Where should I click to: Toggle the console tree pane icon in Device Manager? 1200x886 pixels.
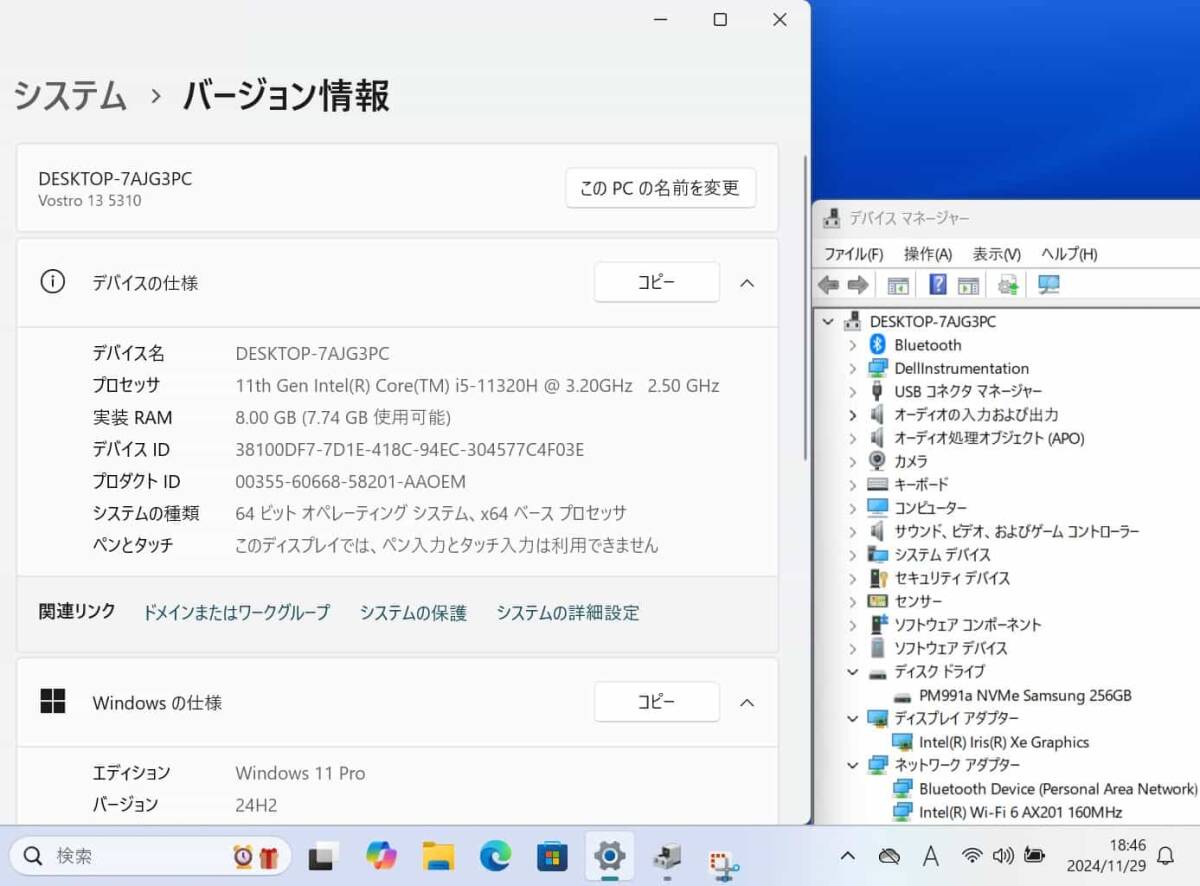898,285
